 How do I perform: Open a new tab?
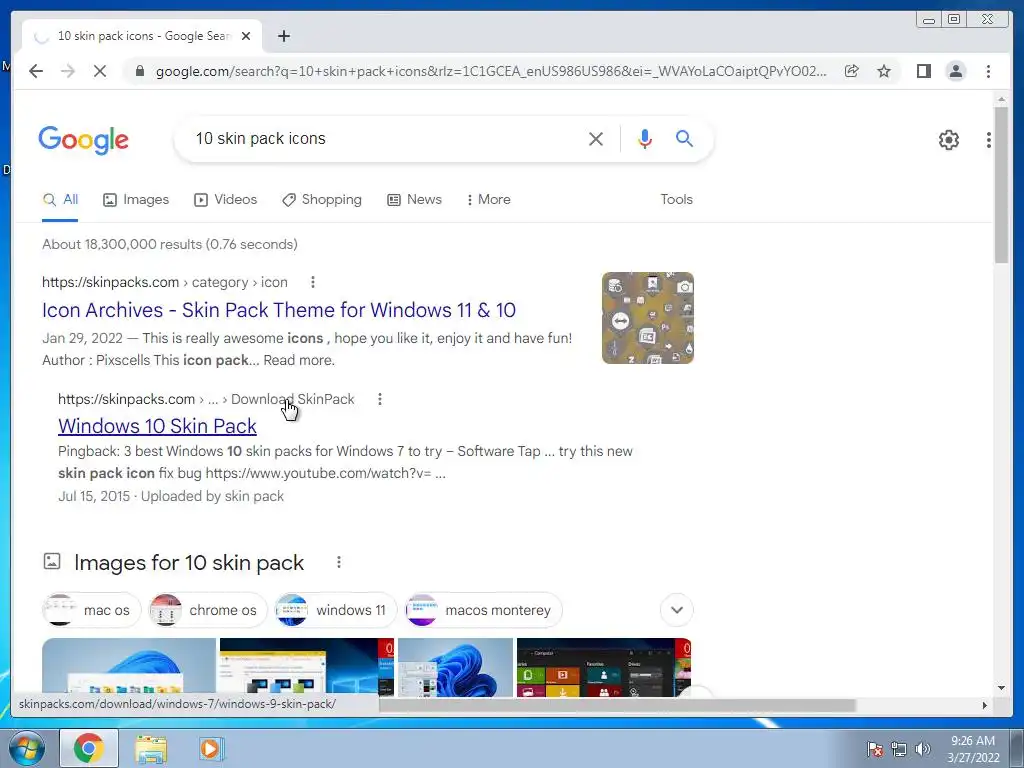point(283,36)
